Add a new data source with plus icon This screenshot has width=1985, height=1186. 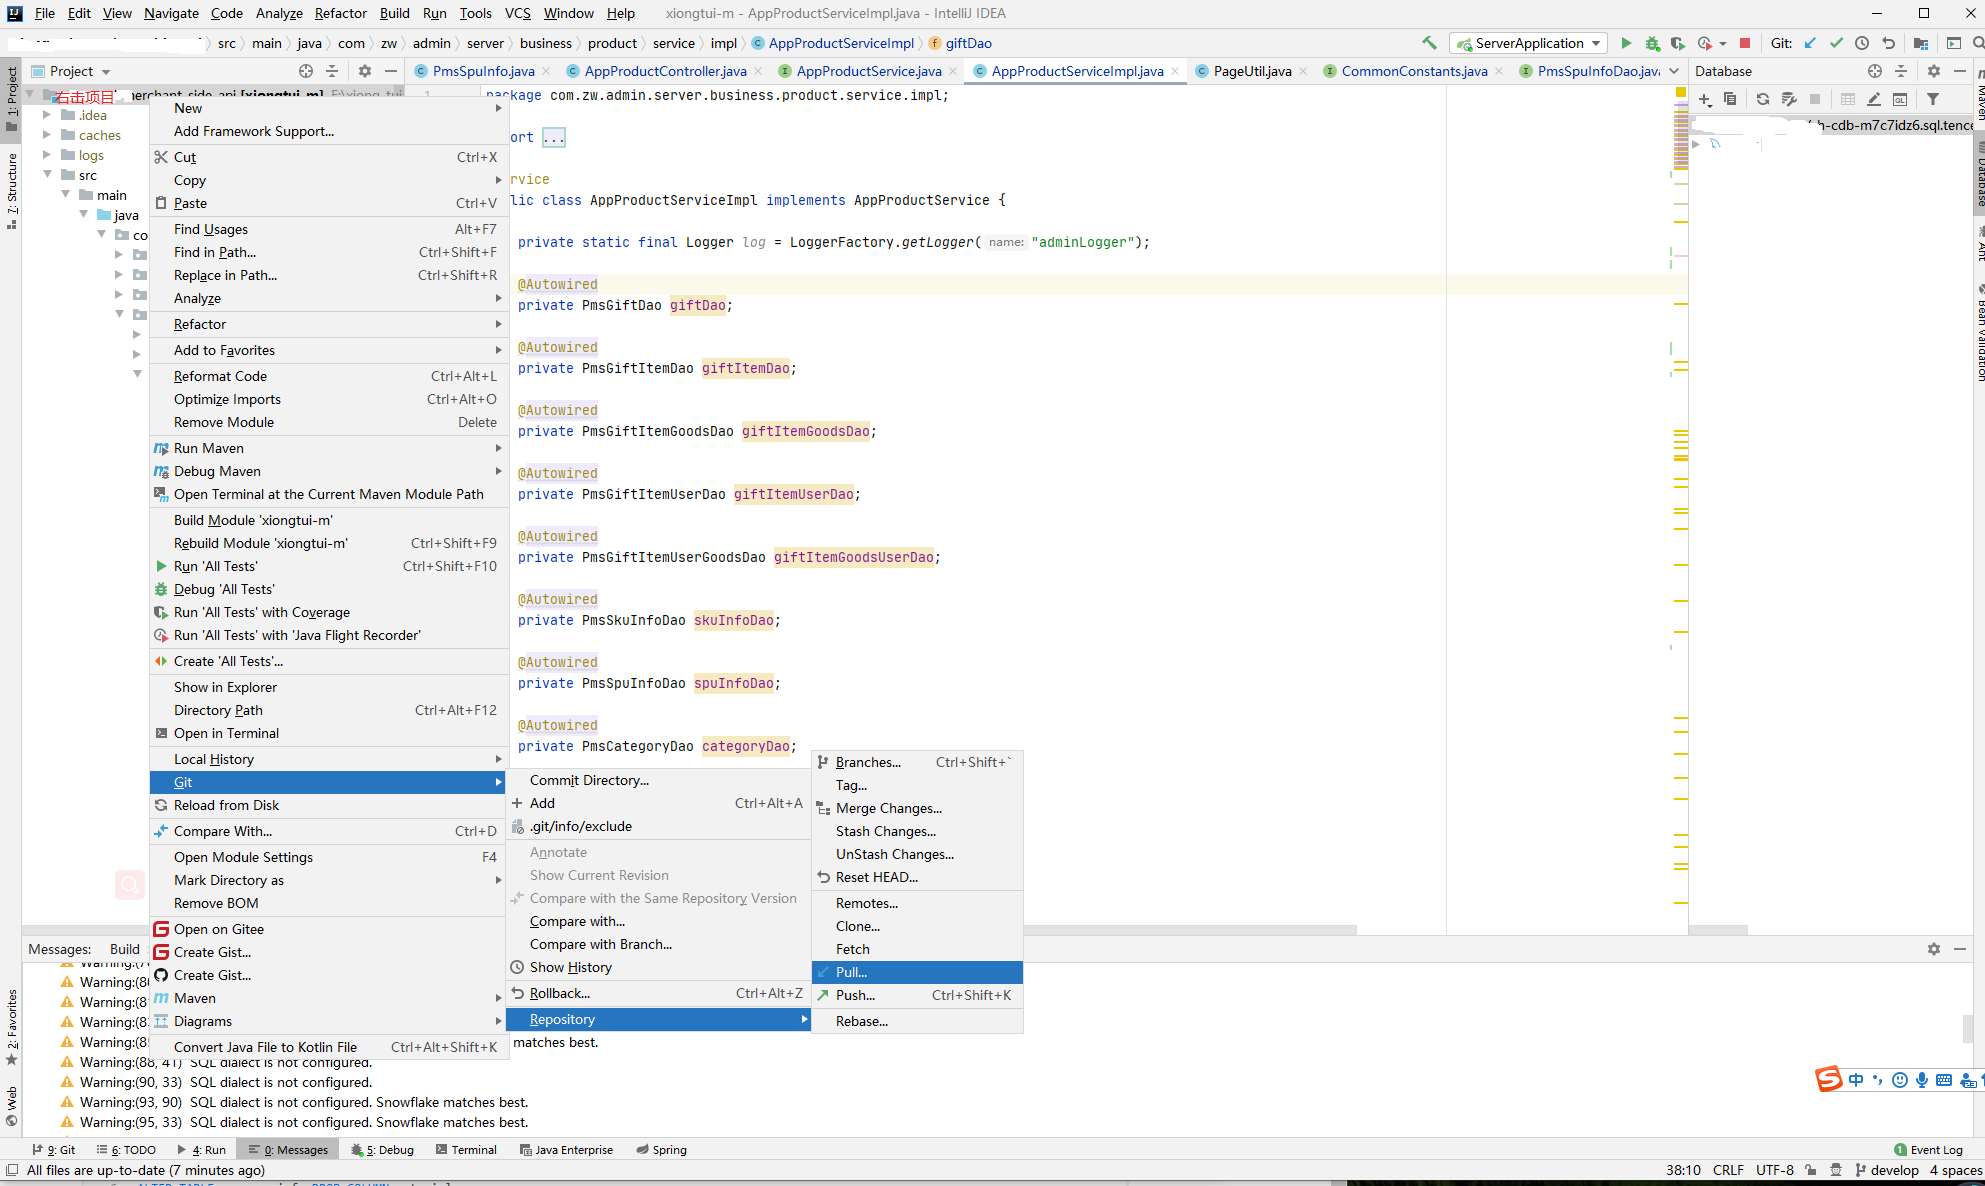point(1705,99)
